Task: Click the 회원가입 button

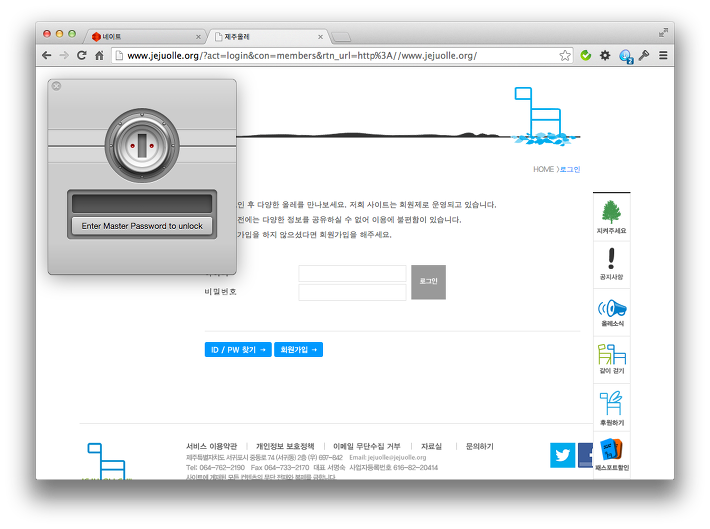Action: [298, 350]
